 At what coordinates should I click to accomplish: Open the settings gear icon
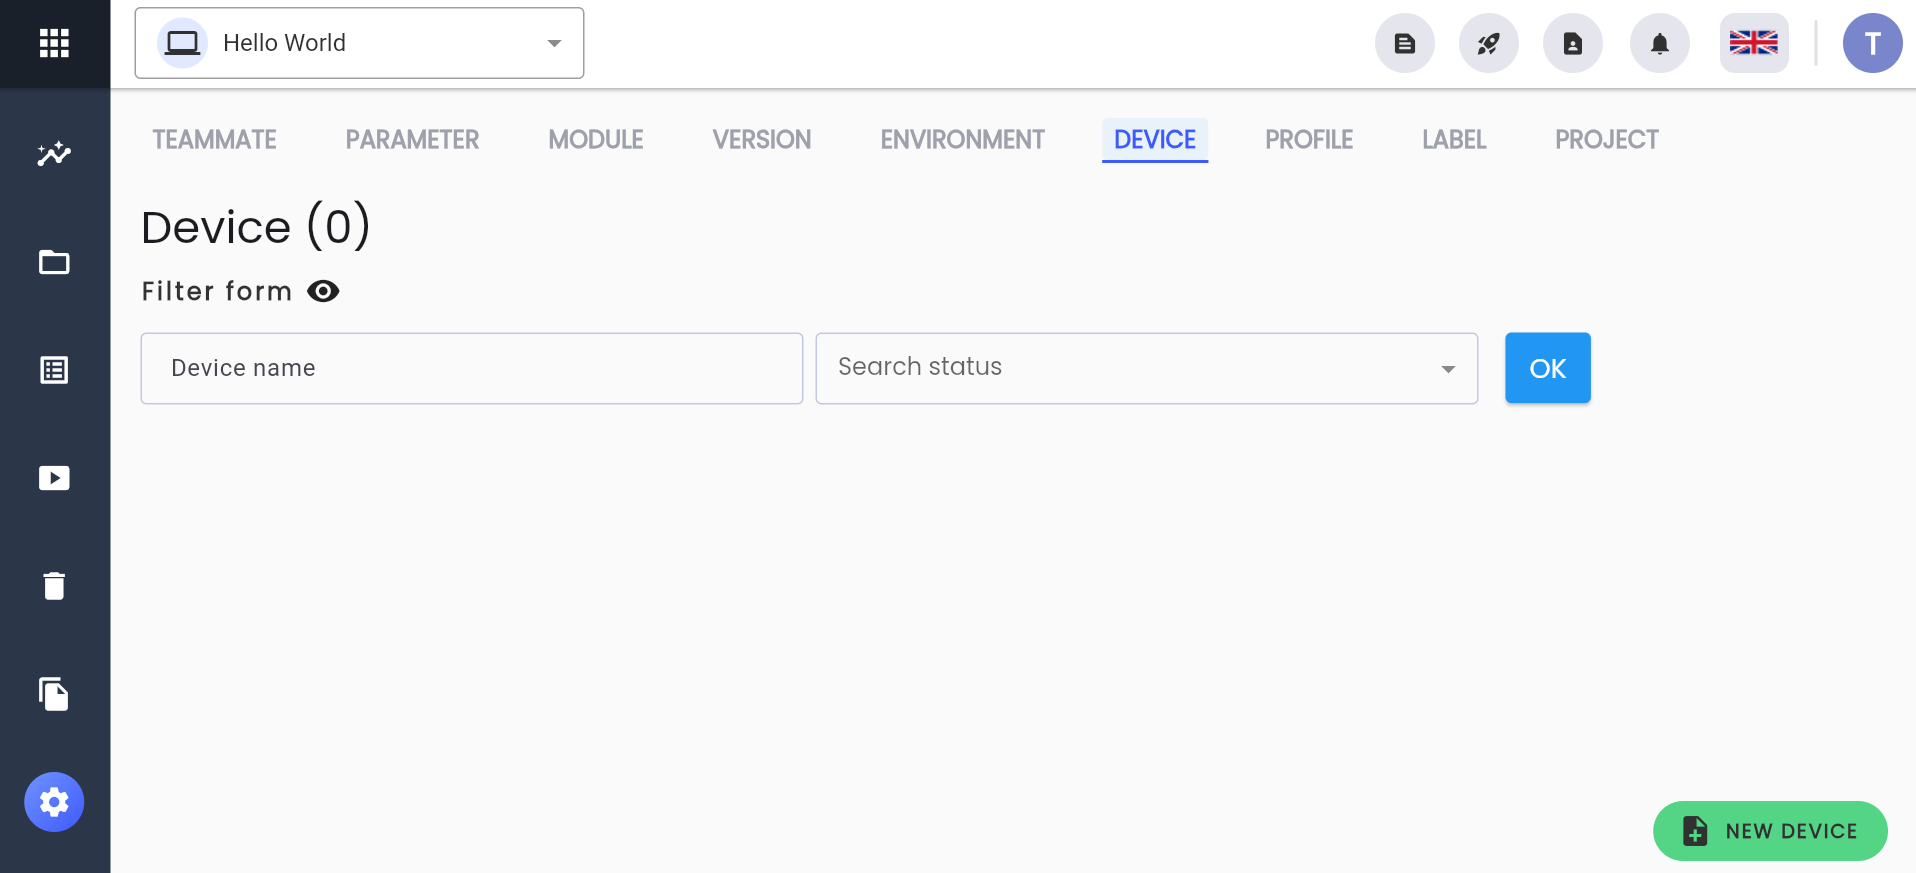(x=54, y=802)
